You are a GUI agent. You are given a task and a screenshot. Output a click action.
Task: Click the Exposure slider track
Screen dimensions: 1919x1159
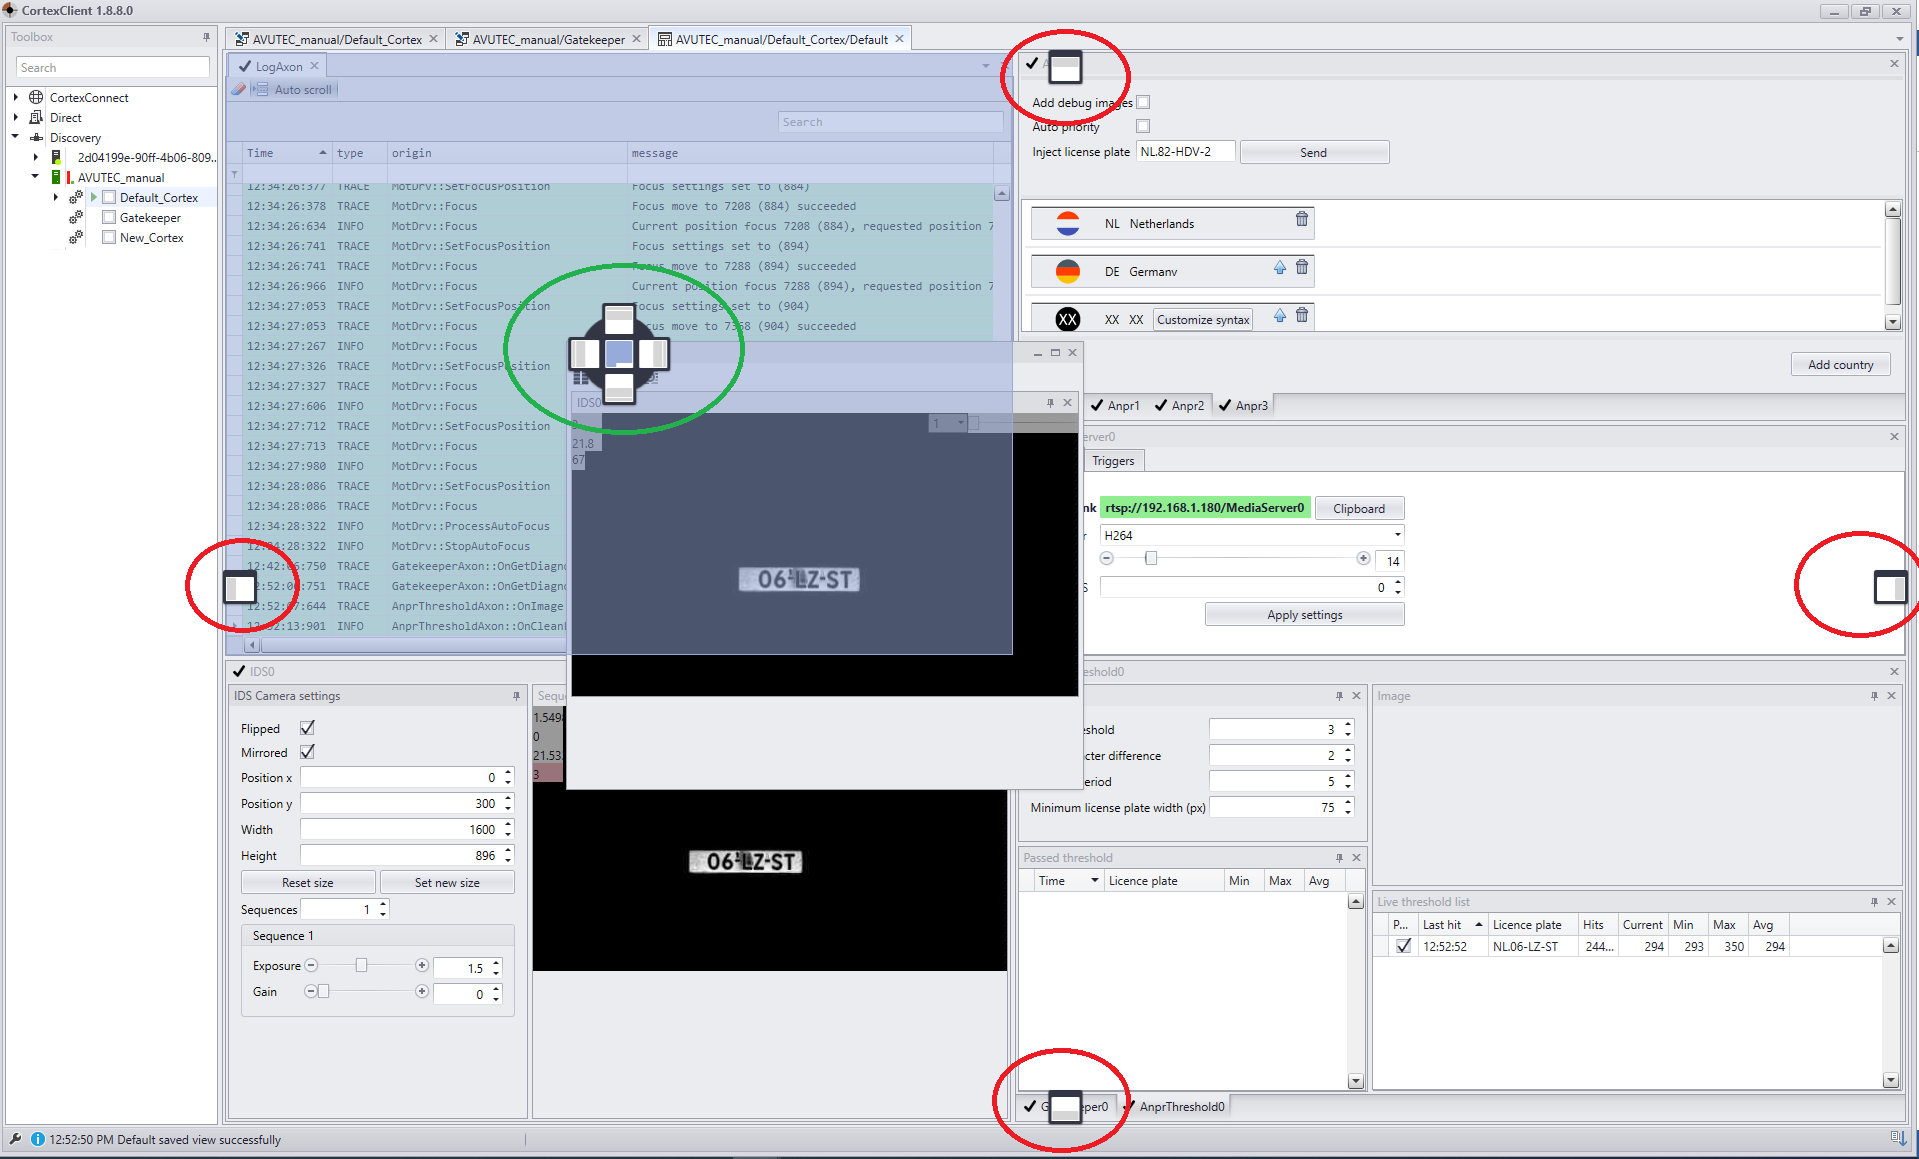[x=366, y=966]
